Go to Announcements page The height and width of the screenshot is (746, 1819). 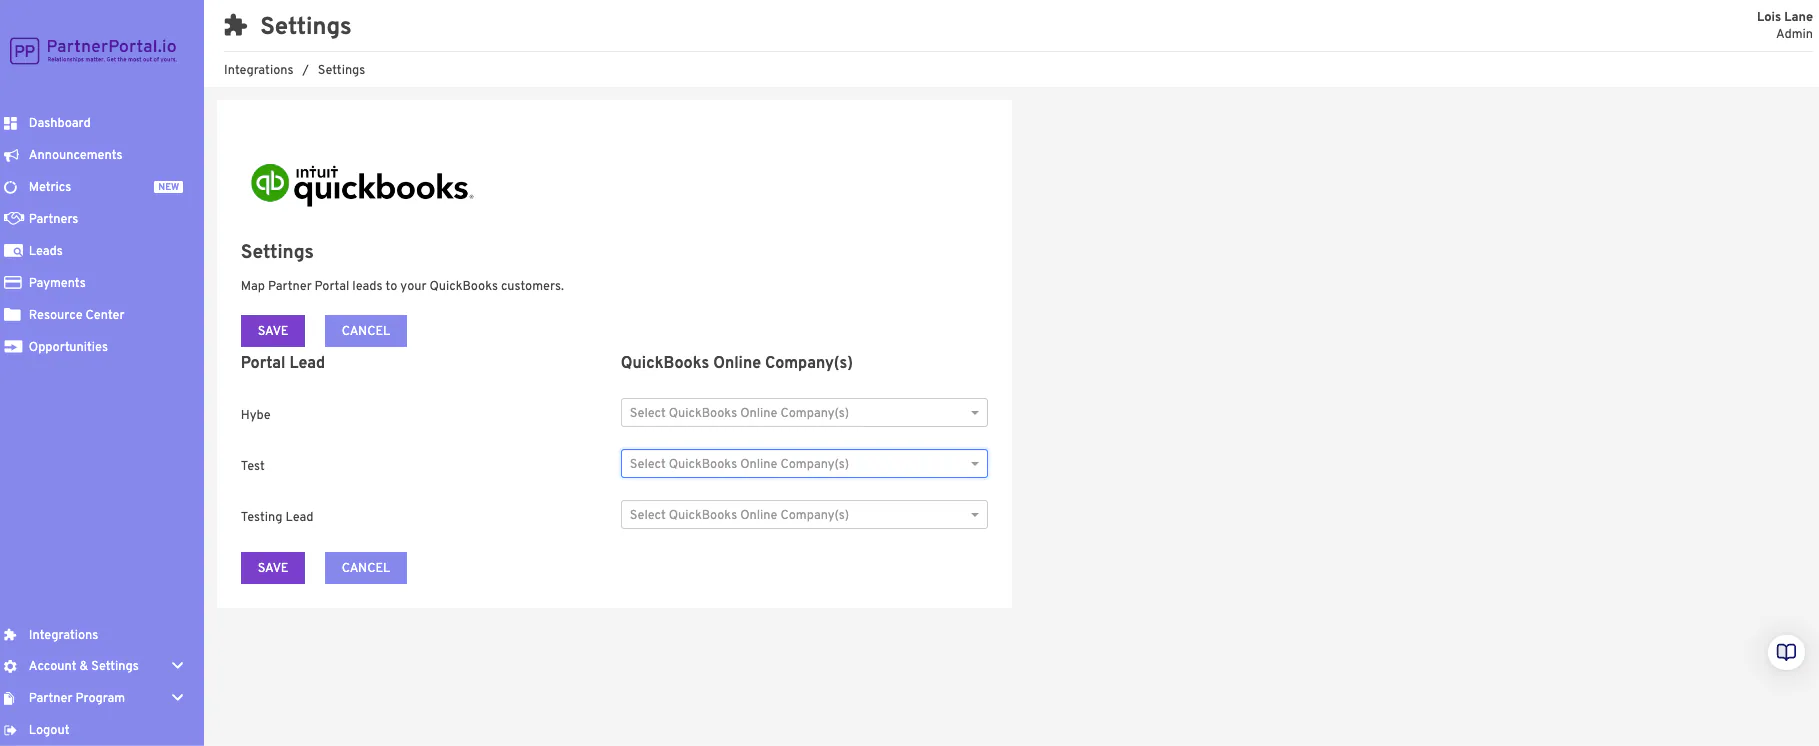click(x=76, y=155)
